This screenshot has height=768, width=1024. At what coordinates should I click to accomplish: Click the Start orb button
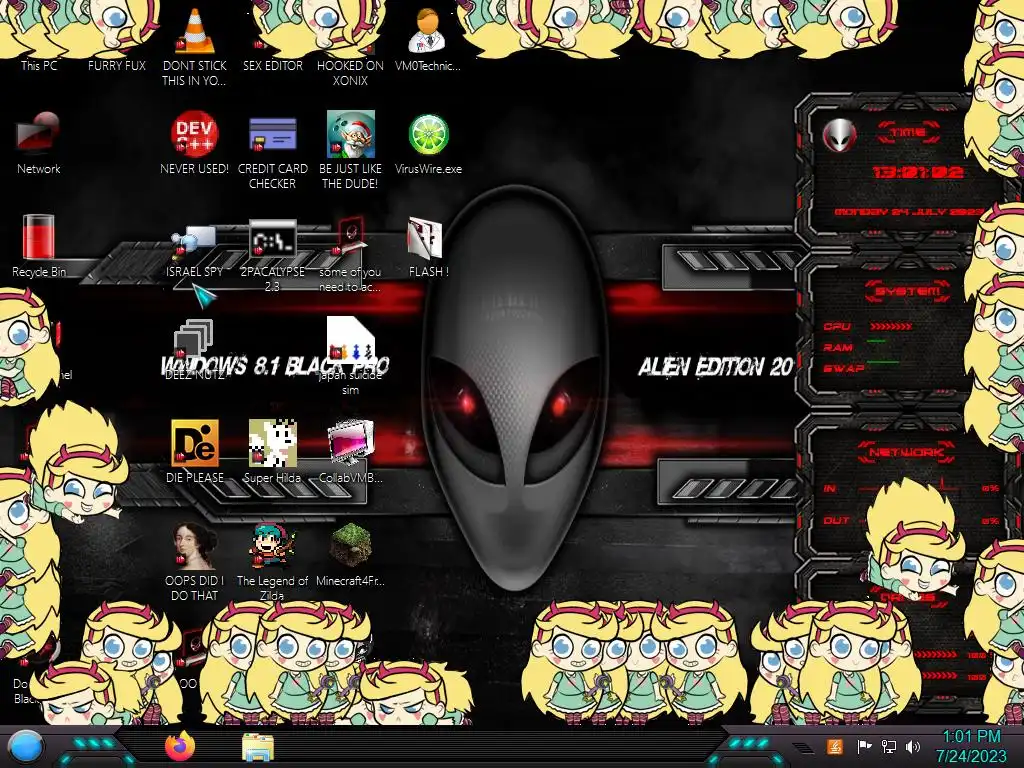click(x=26, y=746)
